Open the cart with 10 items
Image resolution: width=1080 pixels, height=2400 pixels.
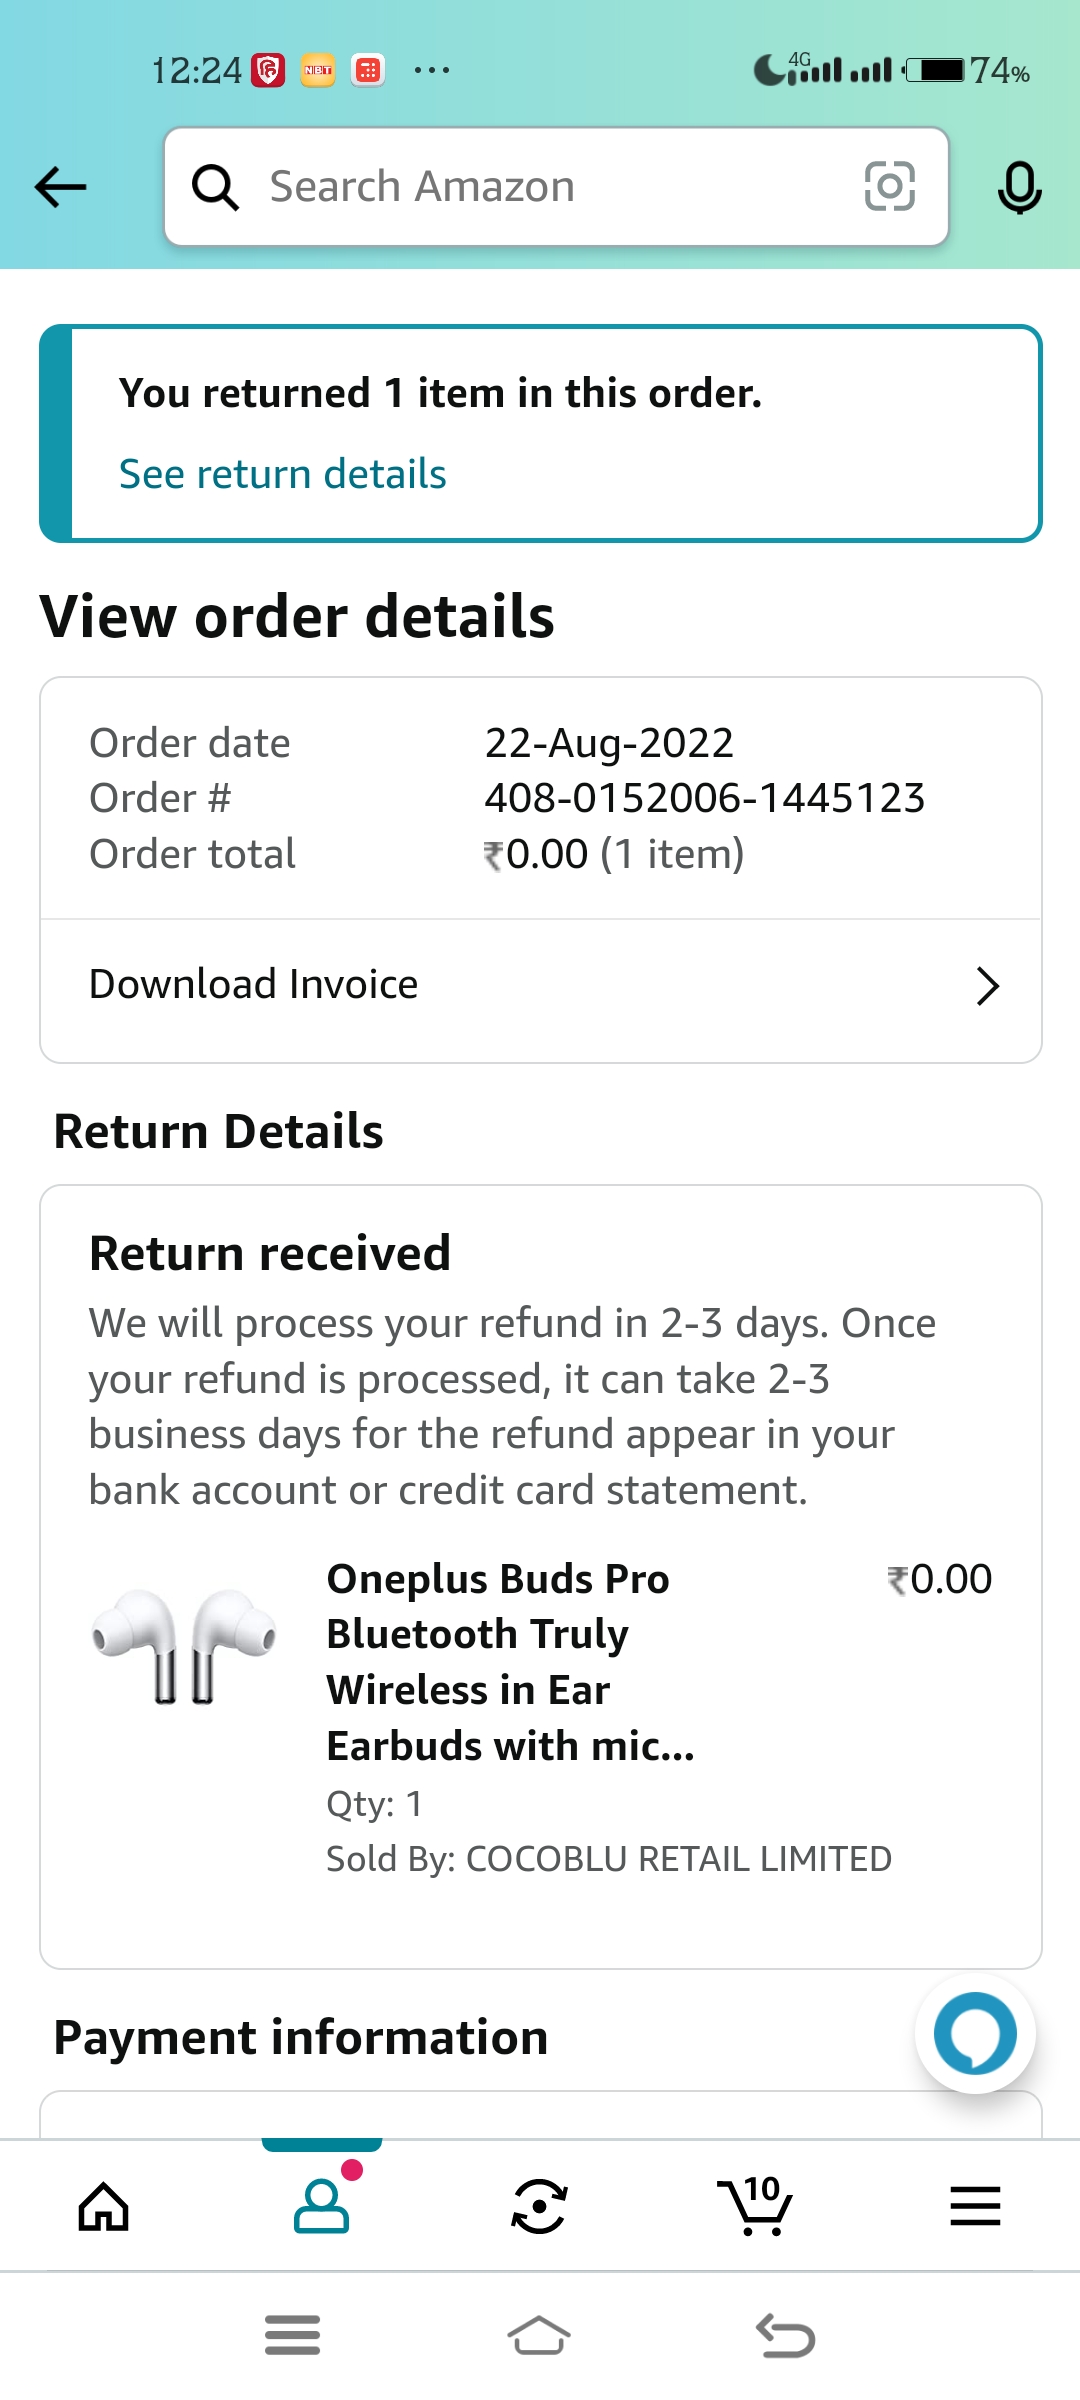tap(755, 2206)
